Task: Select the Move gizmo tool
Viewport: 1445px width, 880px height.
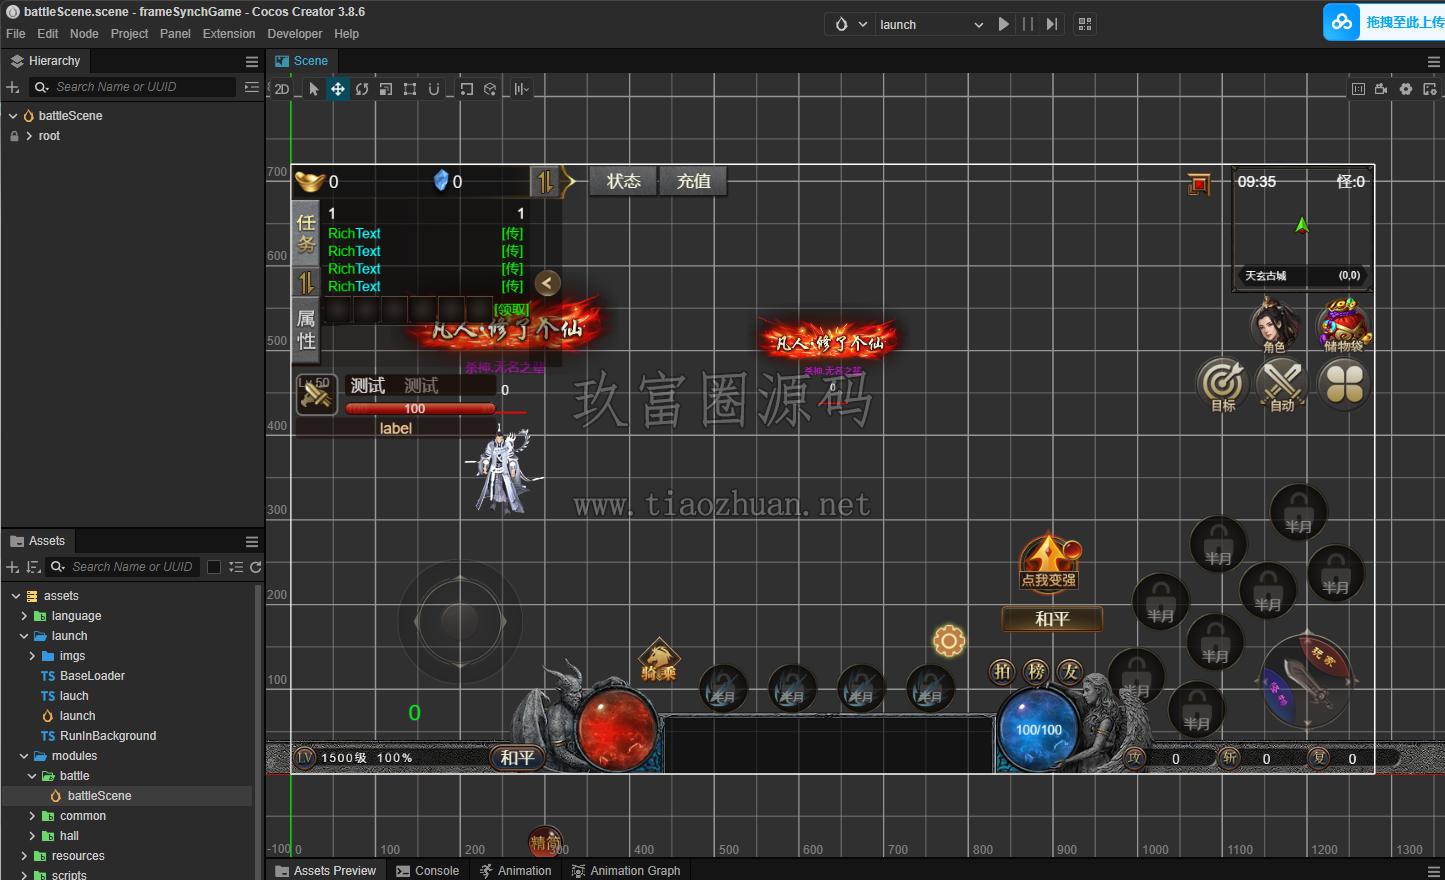Action: [x=338, y=89]
